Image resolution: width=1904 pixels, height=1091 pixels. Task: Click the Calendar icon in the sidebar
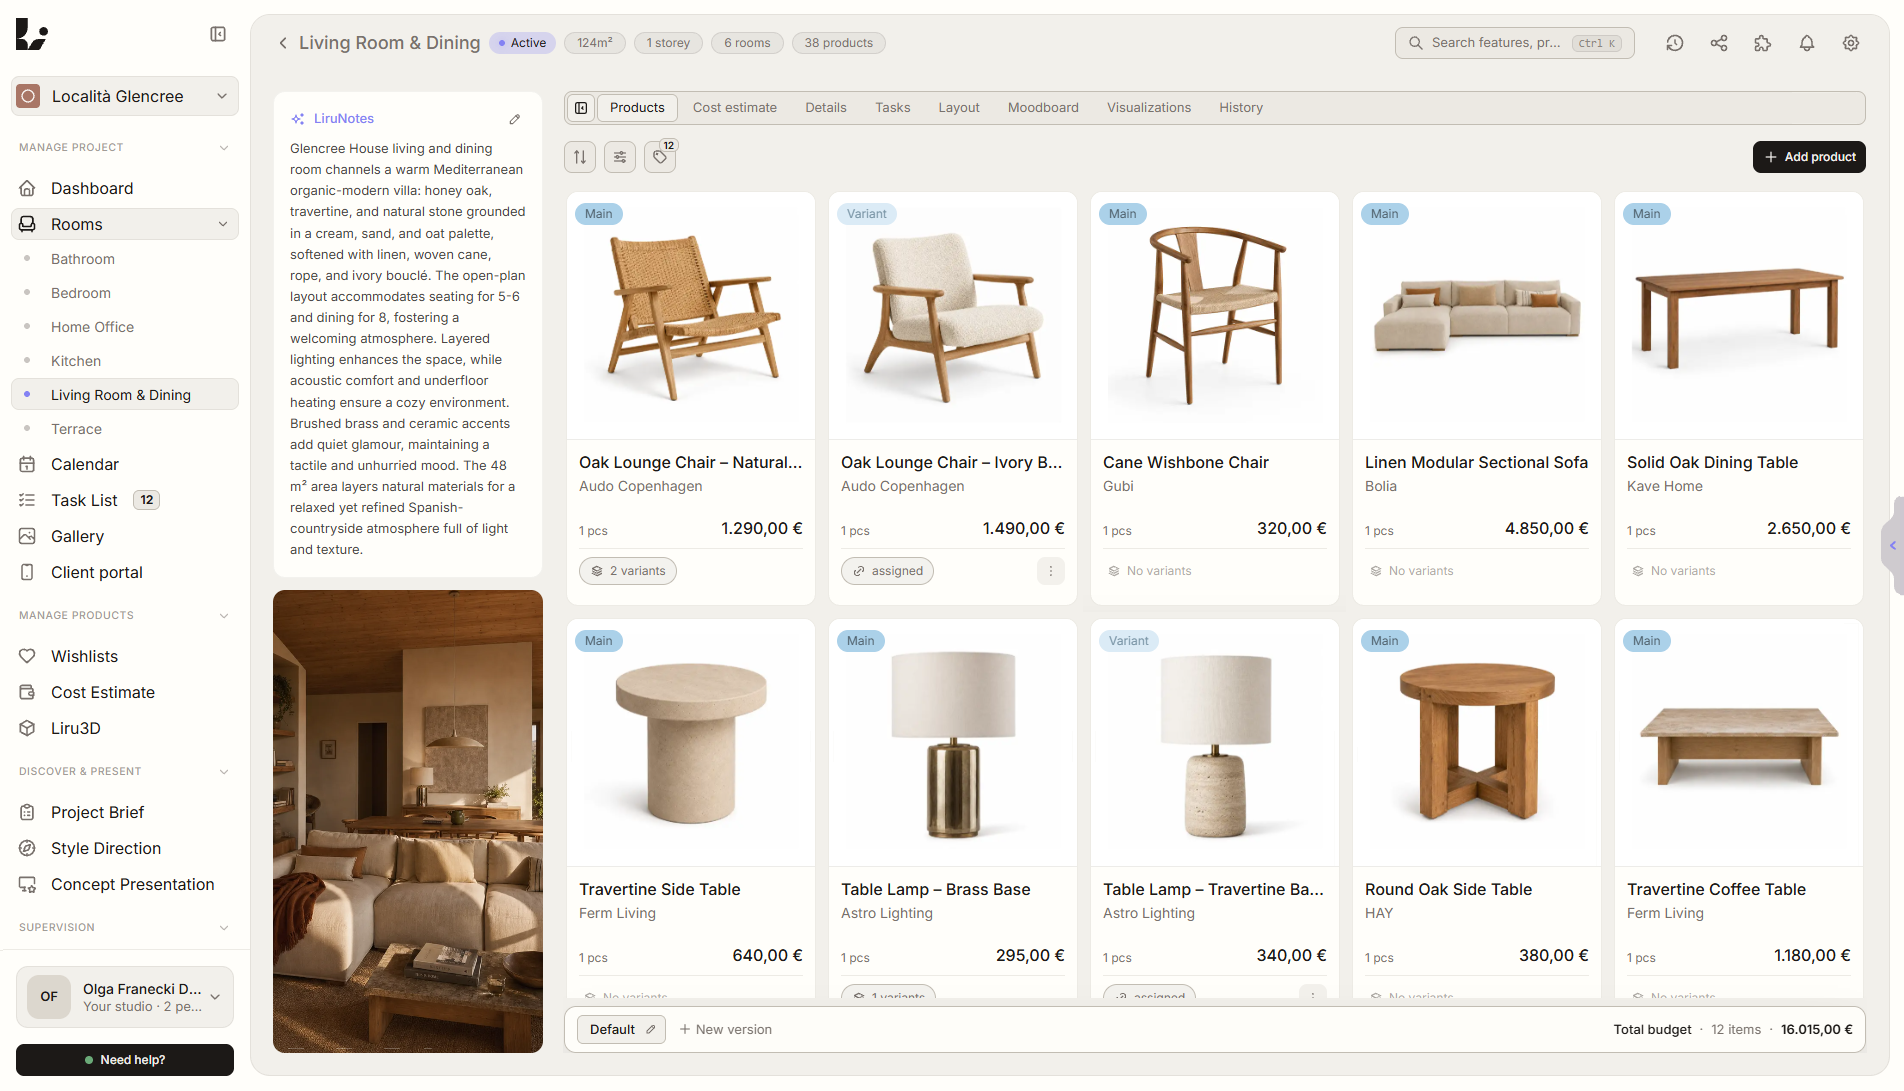[27, 464]
